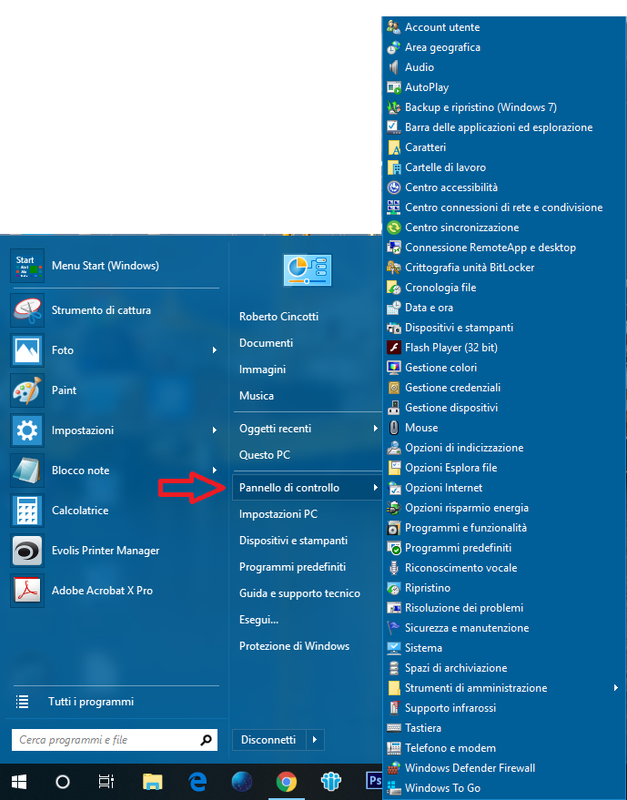Image resolution: width=627 pixels, height=800 pixels.
Task: Click the Centro sincronizzazione green icon
Action: click(x=393, y=227)
